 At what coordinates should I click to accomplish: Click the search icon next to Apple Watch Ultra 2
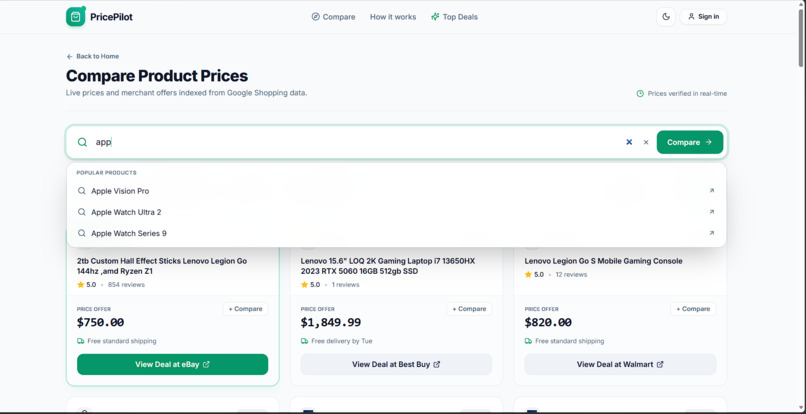tap(81, 212)
